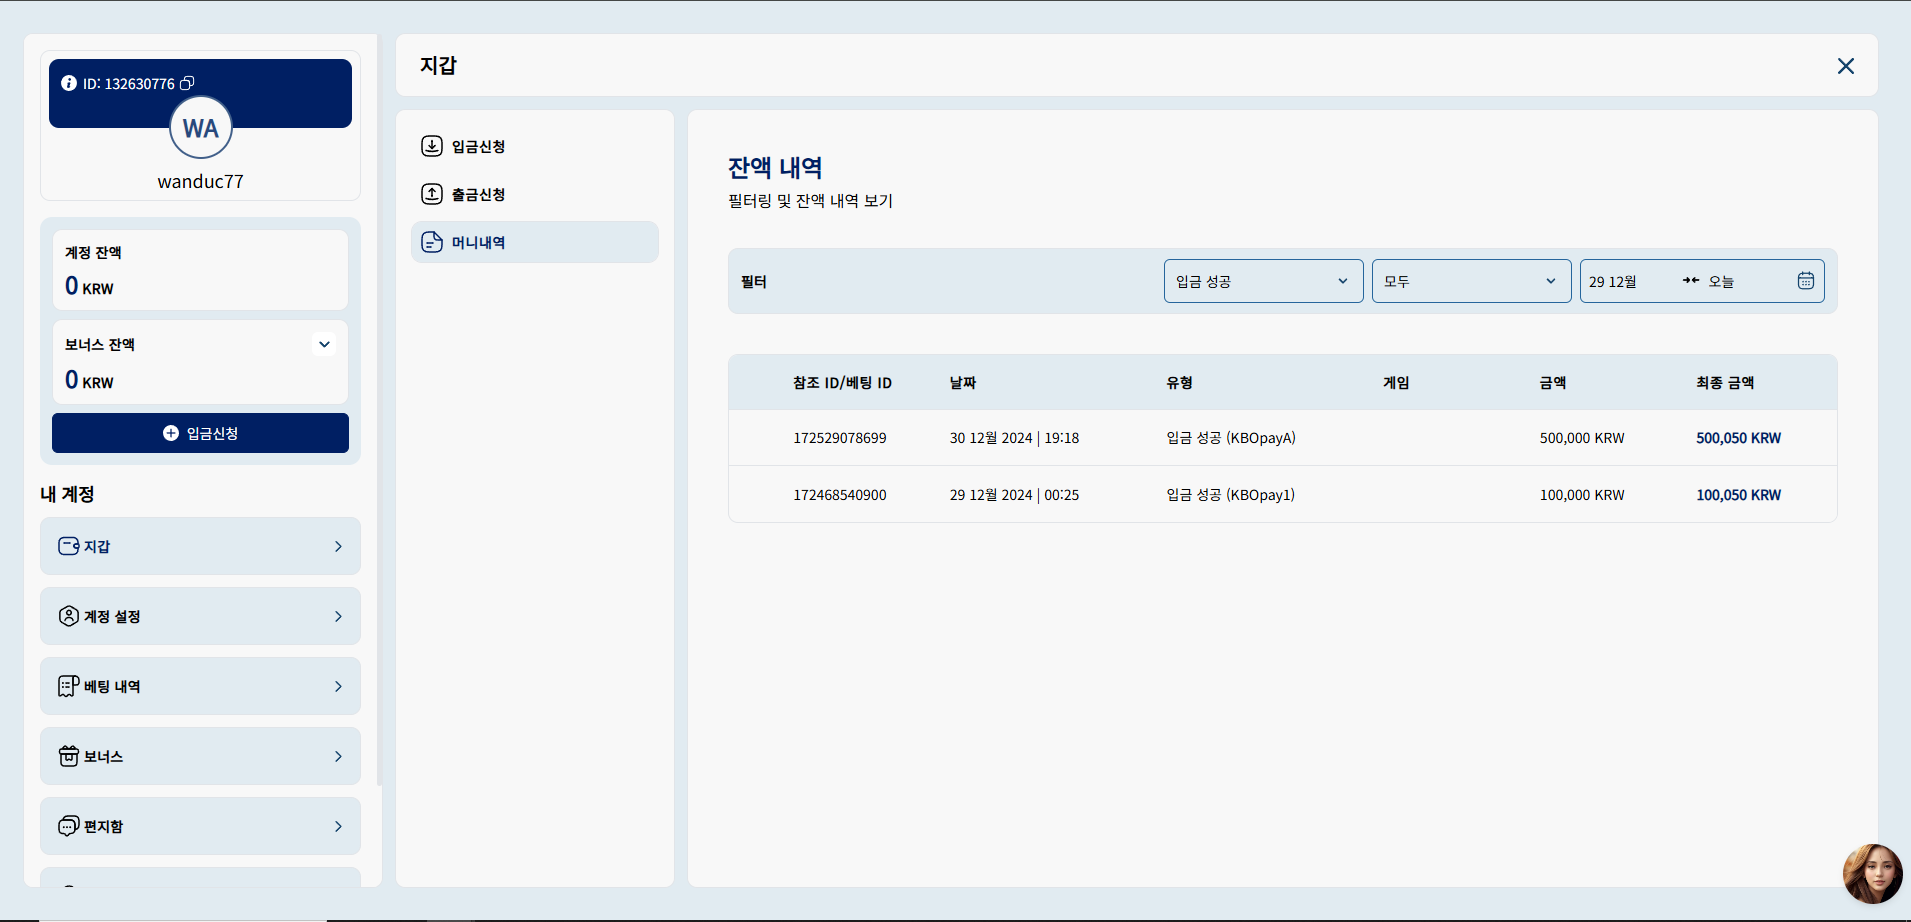Click final amount 100,050 KRW
This screenshot has height=922, width=1911.
pyautogui.click(x=1739, y=495)
